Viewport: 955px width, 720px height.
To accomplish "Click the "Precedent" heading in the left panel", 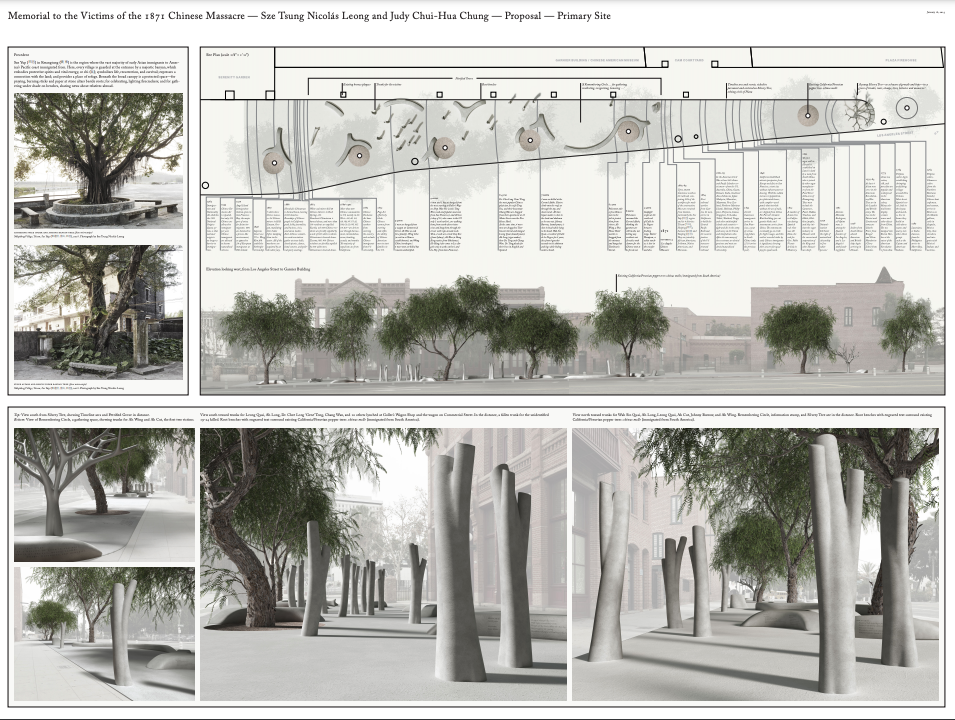I will [x=22, y=55].
